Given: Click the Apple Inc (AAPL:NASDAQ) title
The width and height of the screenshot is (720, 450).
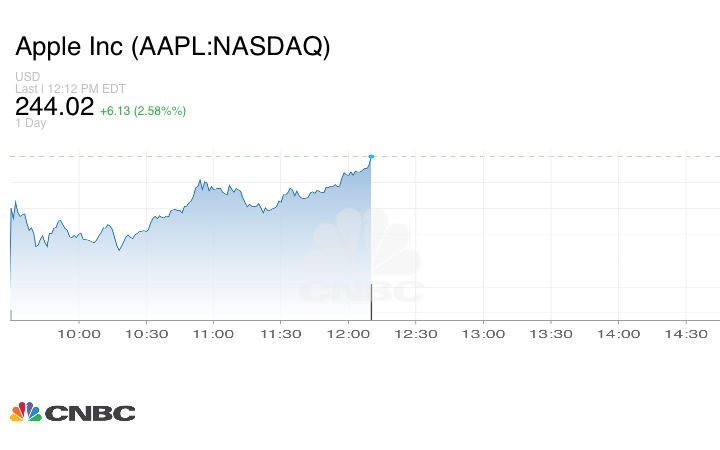Looking at the screenshot, I should 172,47.
